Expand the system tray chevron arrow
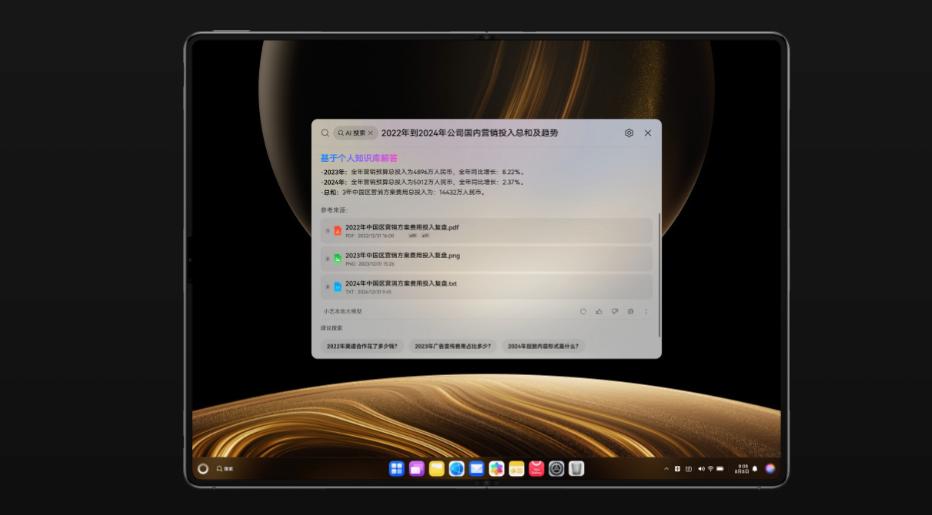The width and height of the screenshot is (932, 515). click(666, 469)
